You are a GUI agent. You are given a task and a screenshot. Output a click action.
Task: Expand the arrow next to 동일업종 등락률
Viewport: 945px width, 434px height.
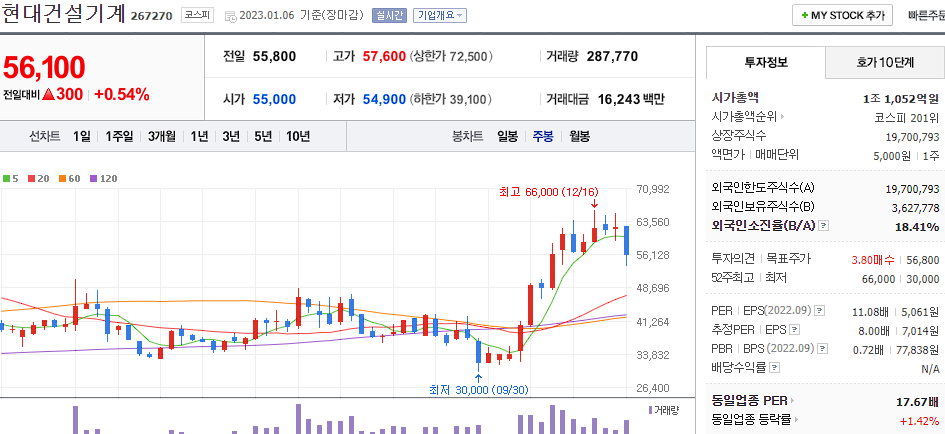click(797, 420)
